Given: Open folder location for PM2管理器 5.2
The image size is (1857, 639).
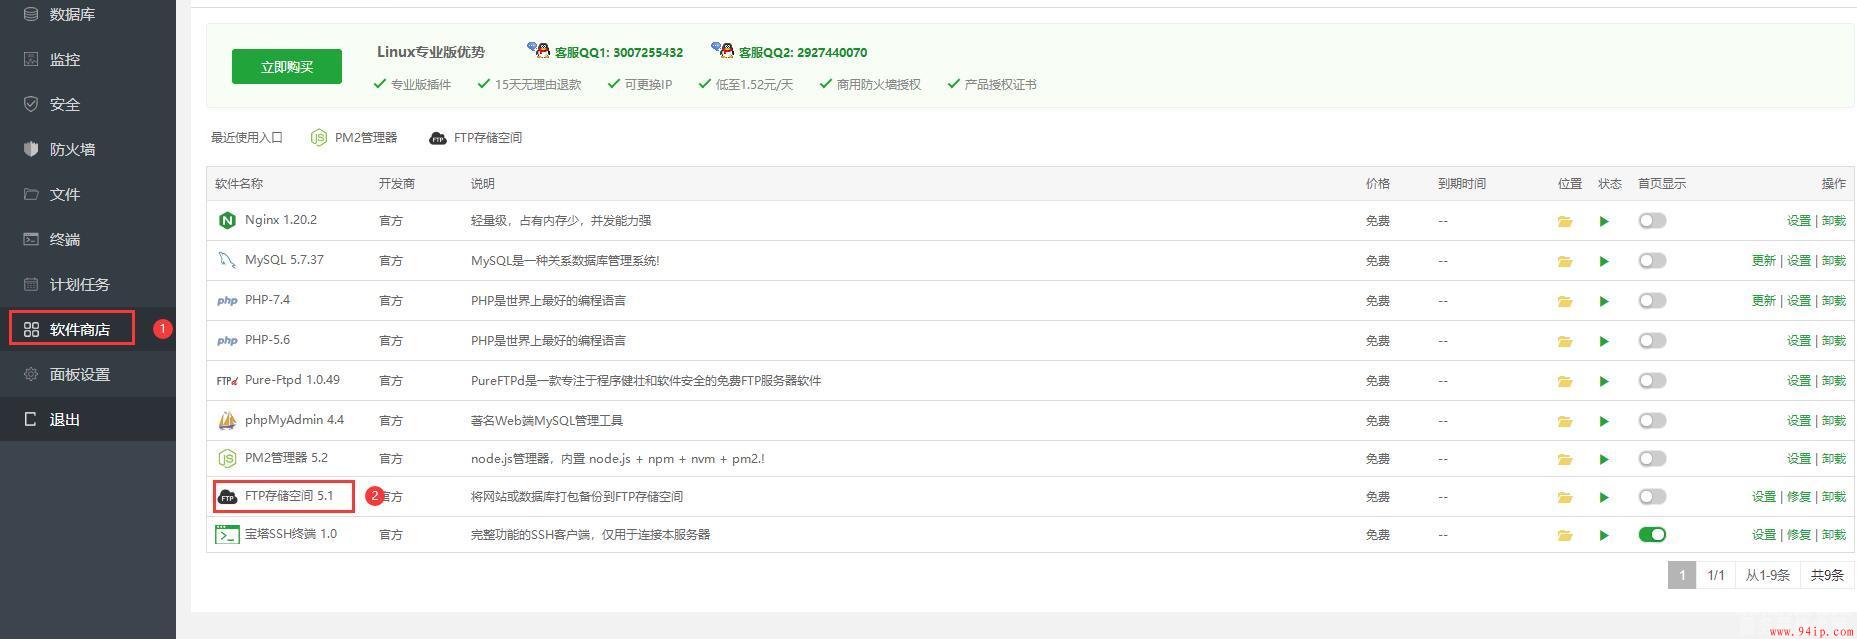Looking at the screenshot, I should 1564,459.
